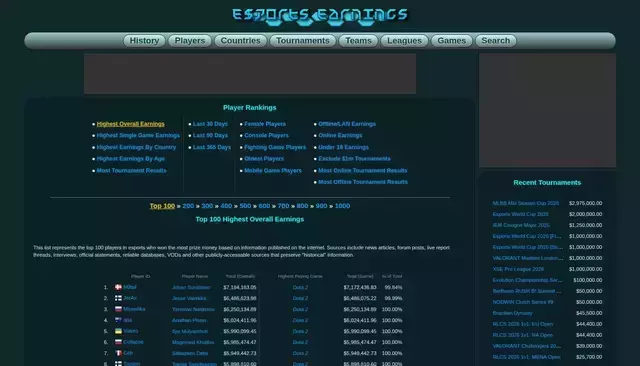This screenshot has width=640, height=366.
Task: Click the French flag beside Ceb
Action: [x=118, y=353]
